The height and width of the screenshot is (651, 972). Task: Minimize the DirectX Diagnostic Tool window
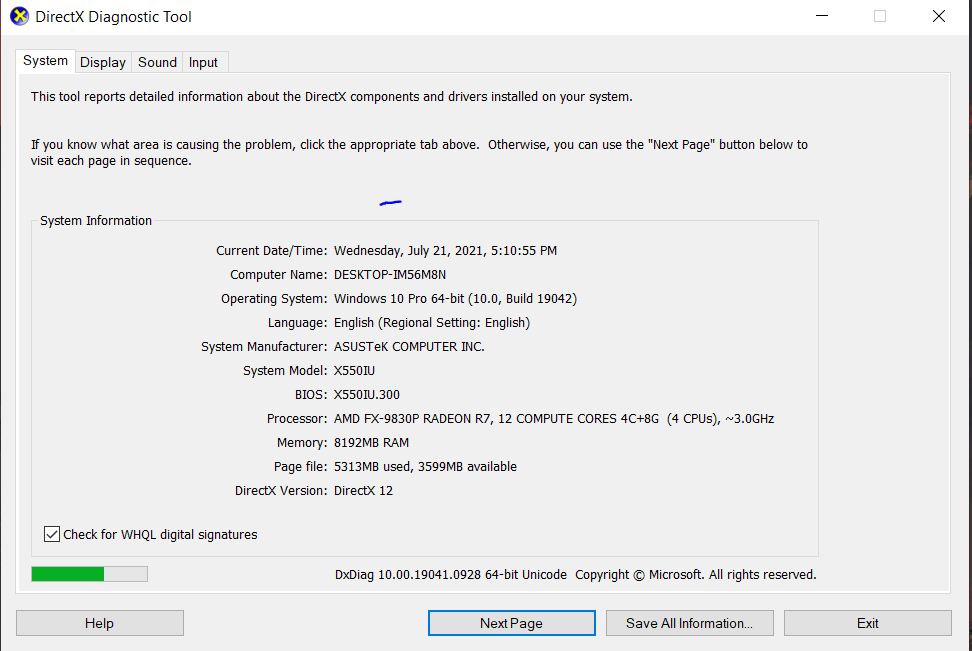822,16
